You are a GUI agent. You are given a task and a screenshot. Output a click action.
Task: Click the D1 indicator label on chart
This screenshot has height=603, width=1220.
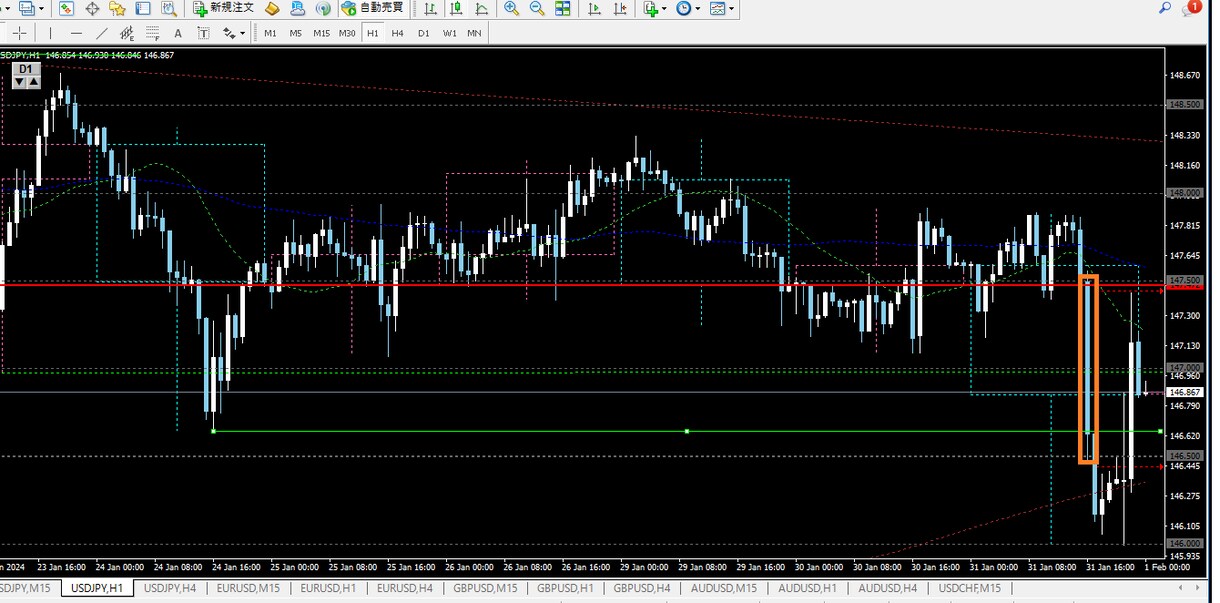coord(26,69)
